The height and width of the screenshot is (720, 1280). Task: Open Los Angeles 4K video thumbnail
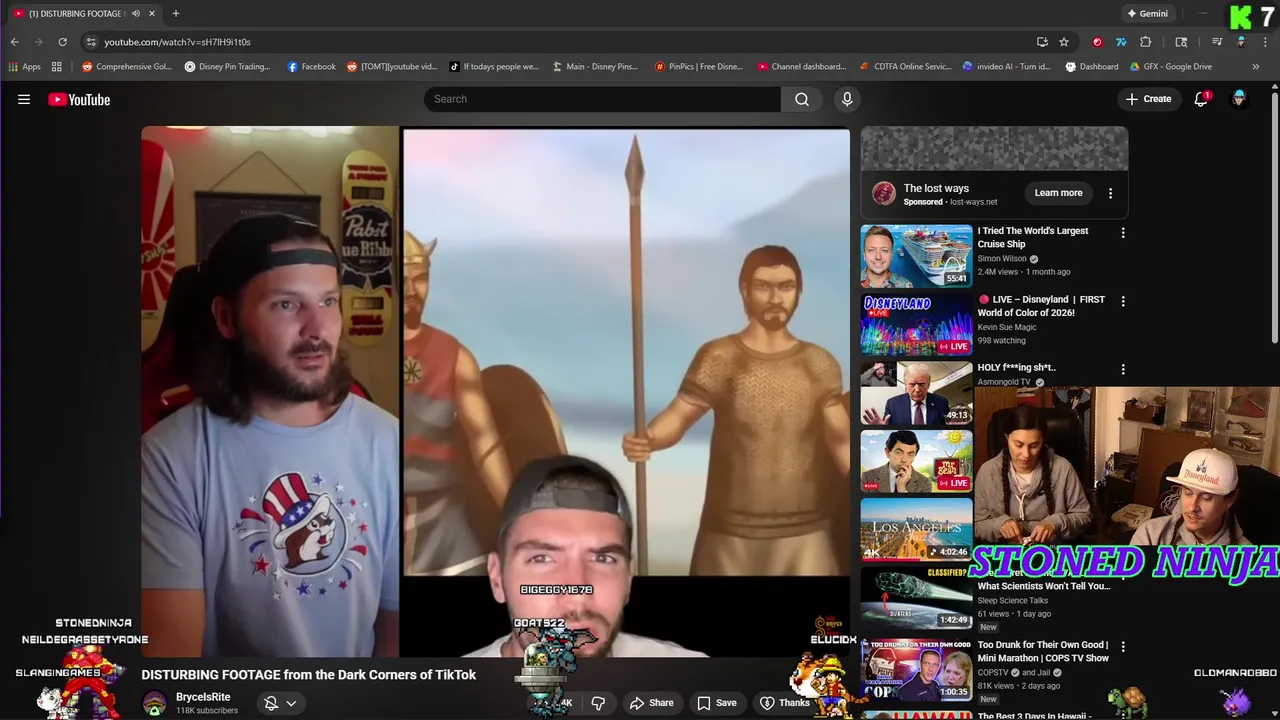[916, 529]
